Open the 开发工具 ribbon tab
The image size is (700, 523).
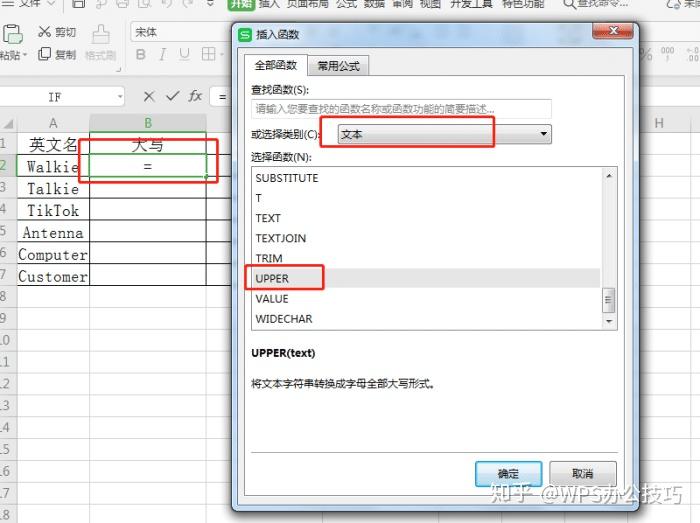point(471,4)
